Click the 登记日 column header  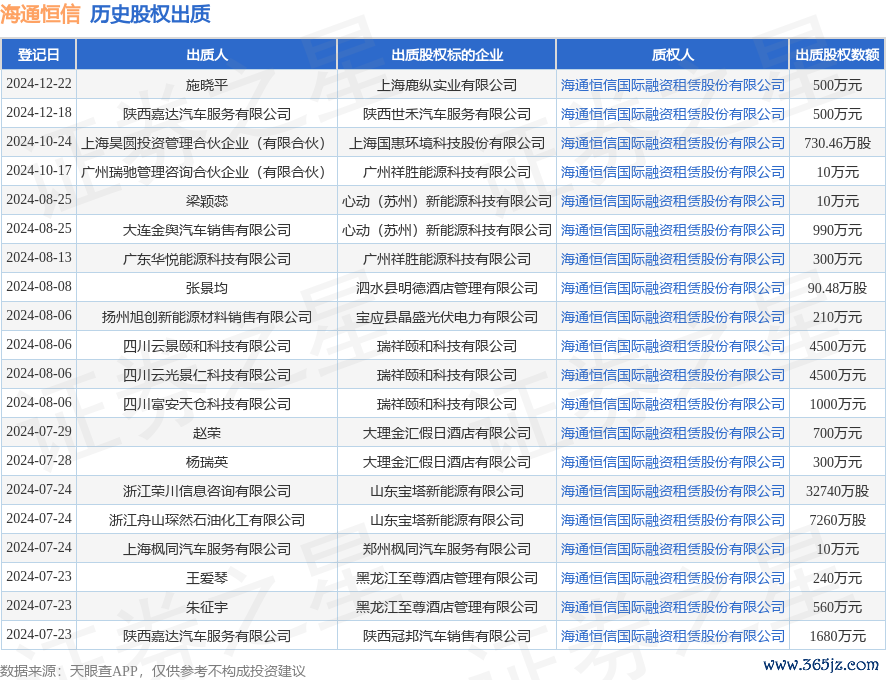pos(38,55)
